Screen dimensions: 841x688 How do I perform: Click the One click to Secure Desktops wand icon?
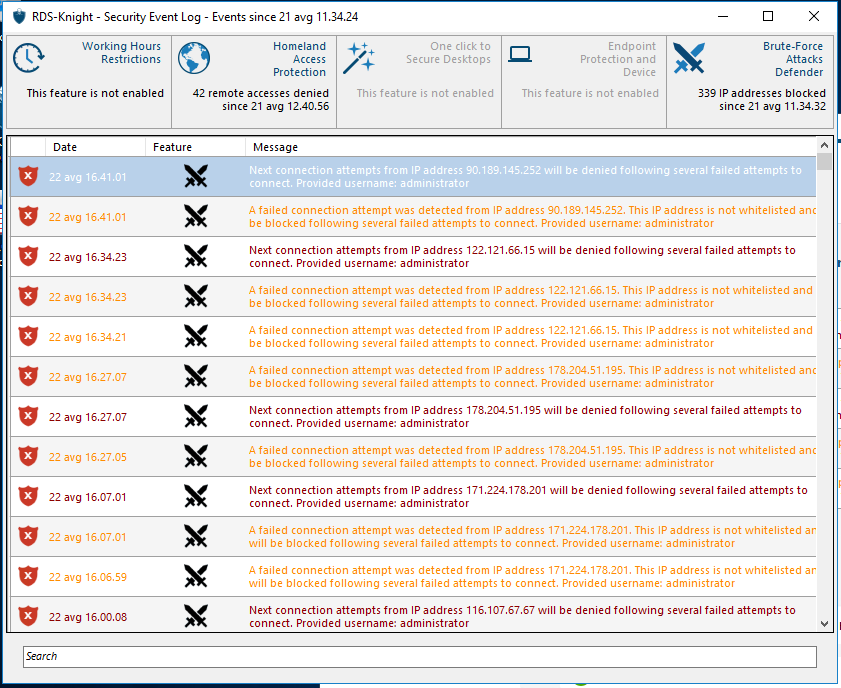click(358, 59)
